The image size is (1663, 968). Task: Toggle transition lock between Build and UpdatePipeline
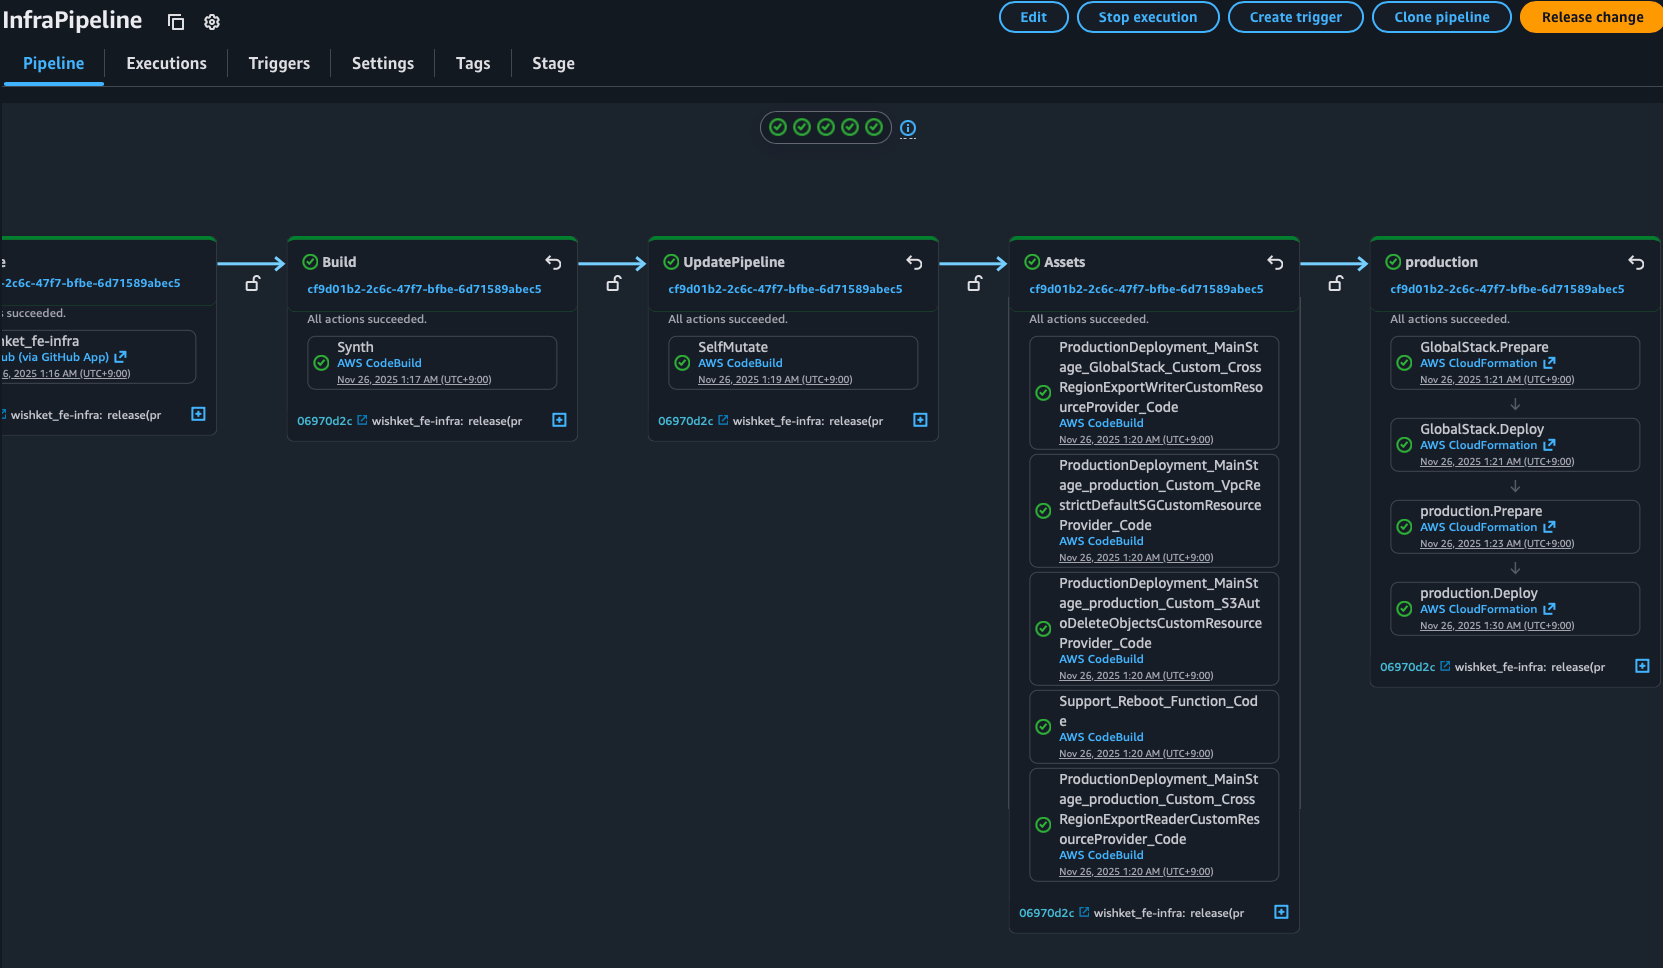pos(613,284)
